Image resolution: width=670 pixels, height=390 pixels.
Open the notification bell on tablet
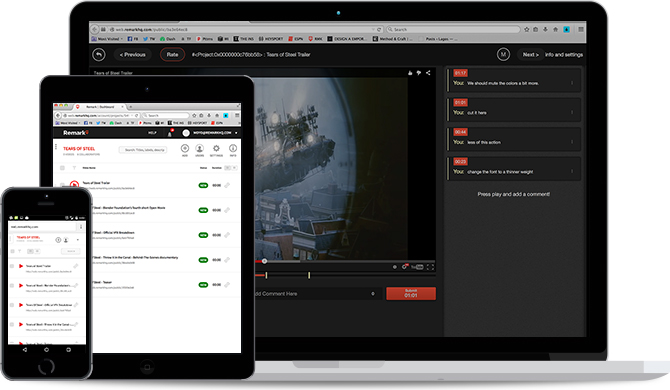click(x=170, y=133)
